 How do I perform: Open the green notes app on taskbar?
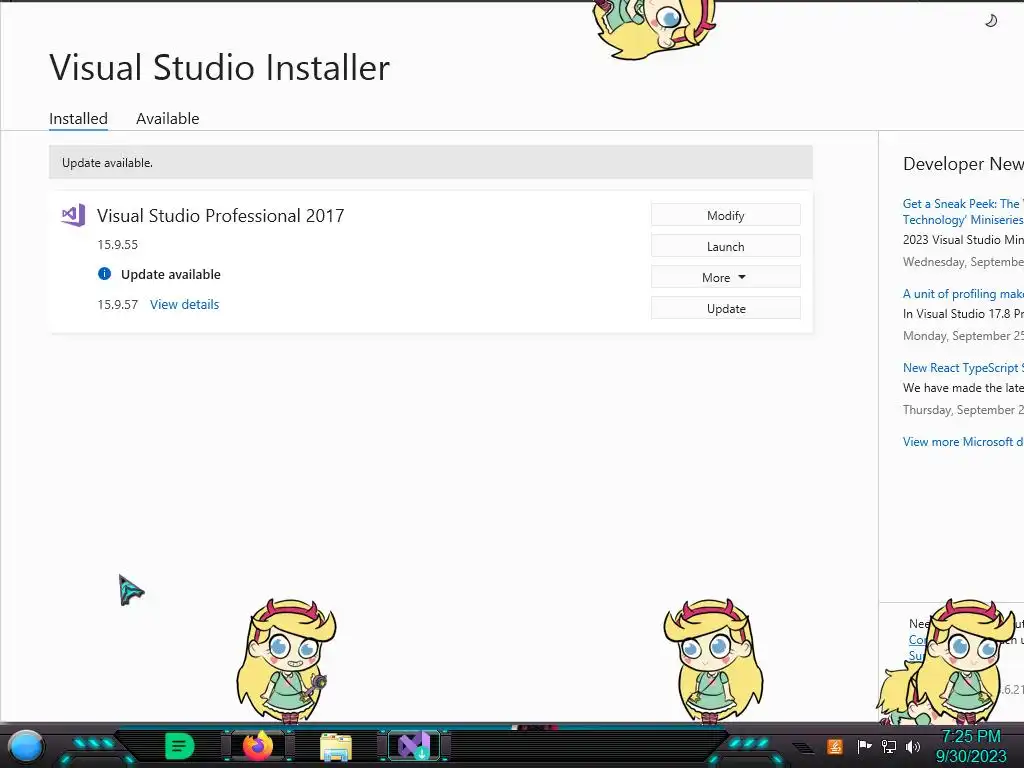(x=179, y=746)
